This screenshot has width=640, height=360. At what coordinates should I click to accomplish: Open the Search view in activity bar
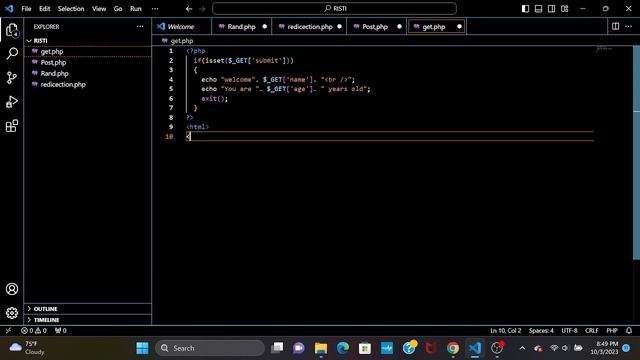click(12, 53)
